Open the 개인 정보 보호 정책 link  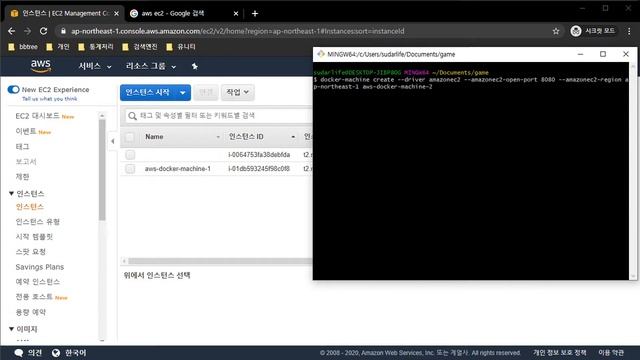(559, 353)
